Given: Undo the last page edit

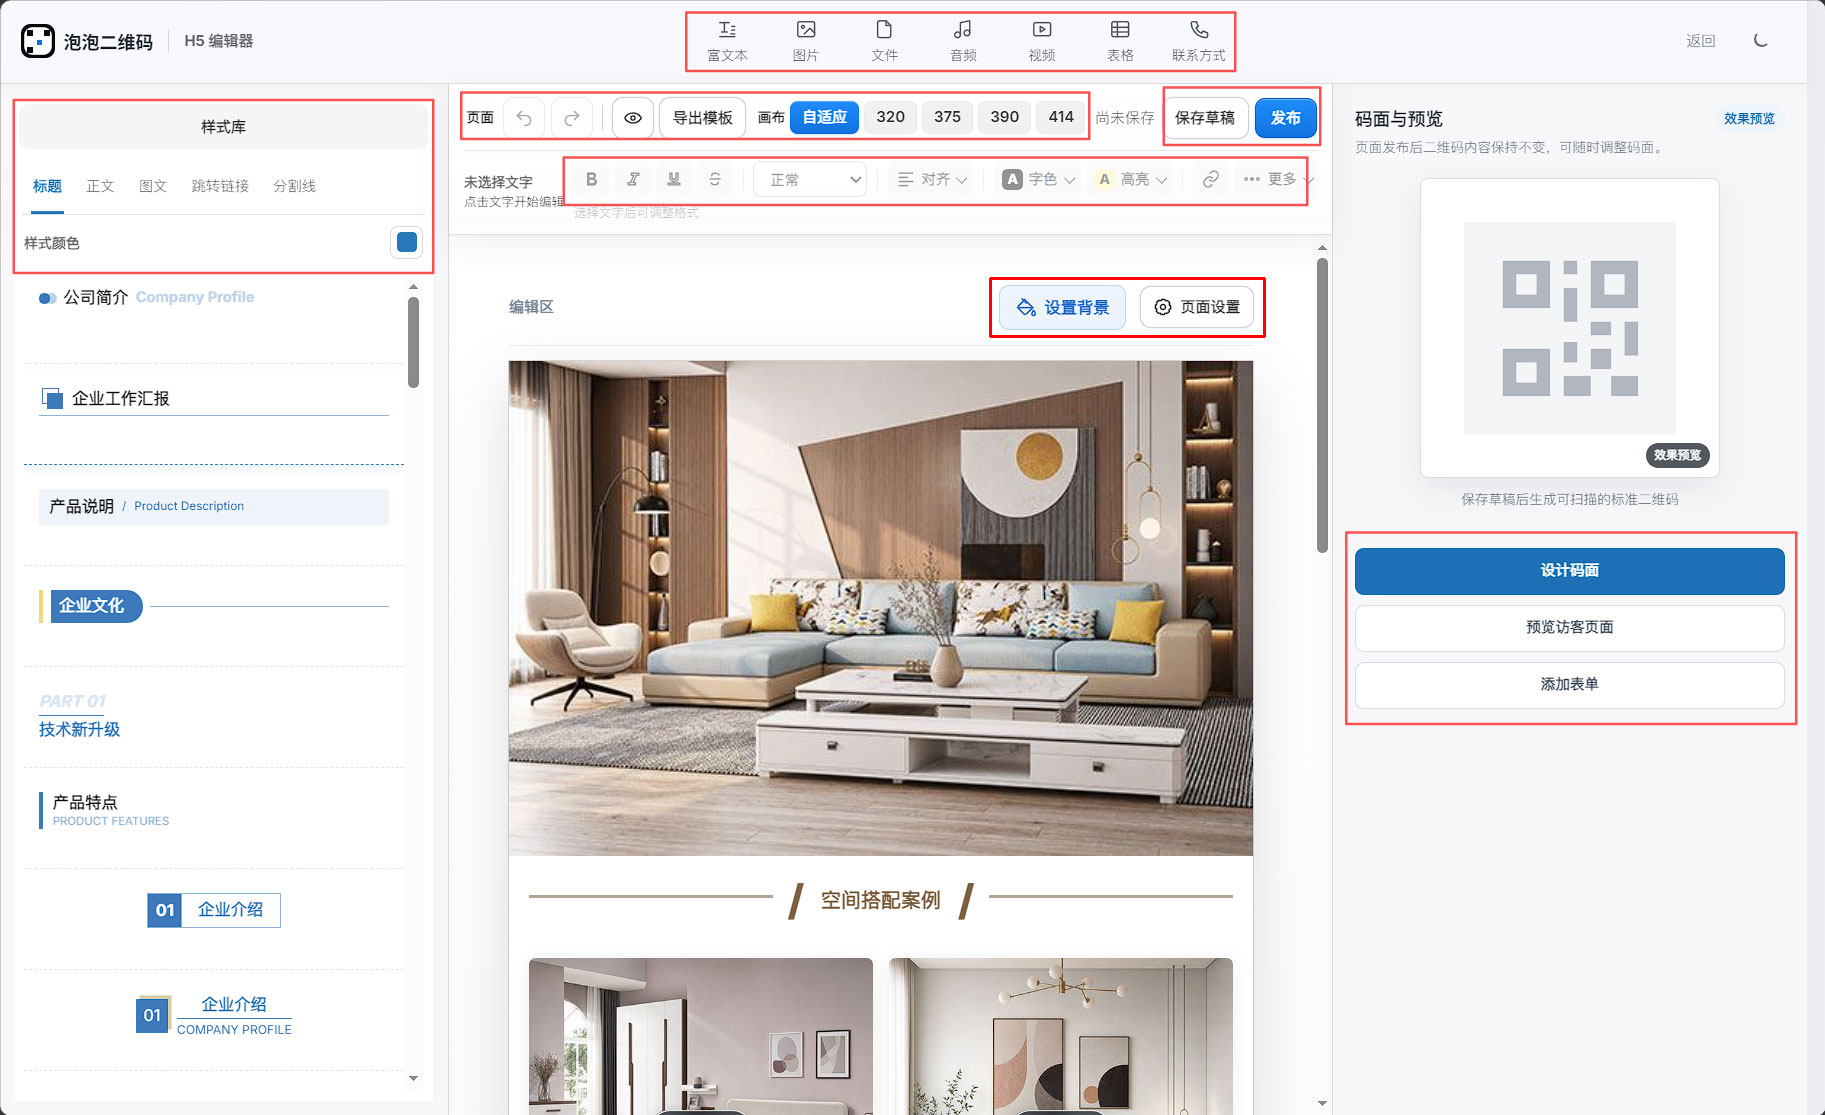Looking at the screenshot, I should (524, 118).
